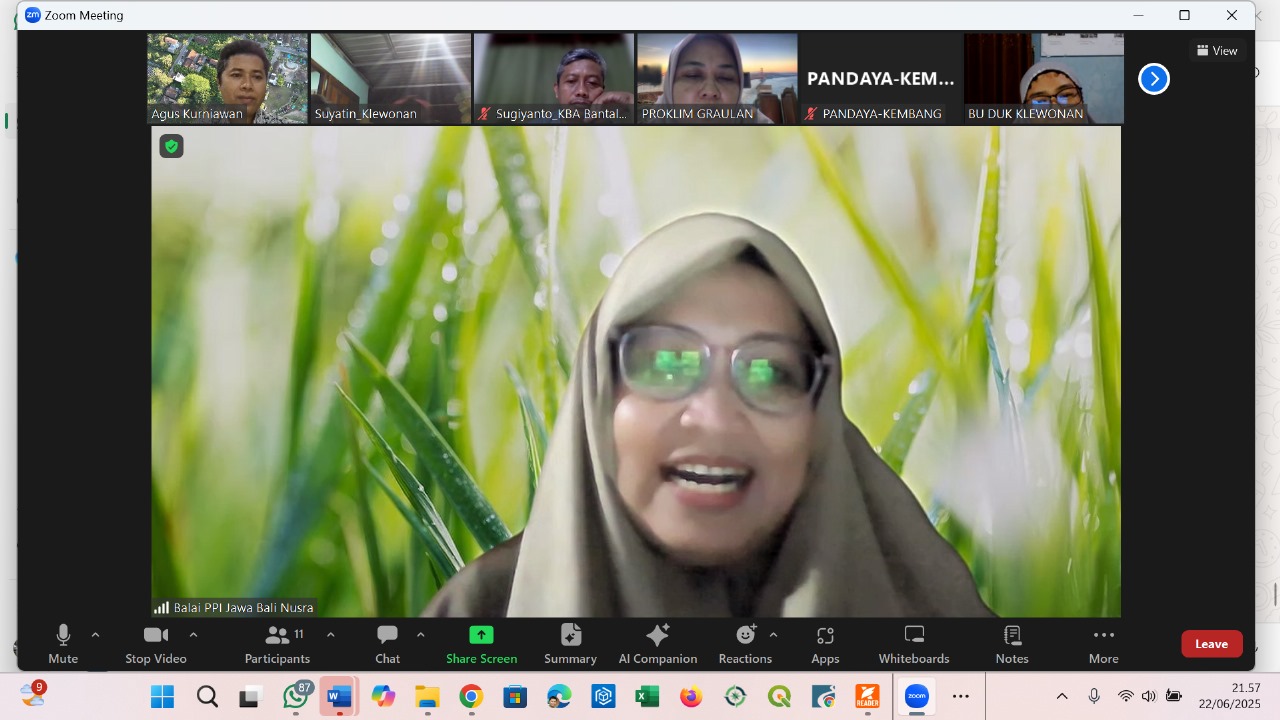Open WhatsApp from taskbar

[296, 696]
